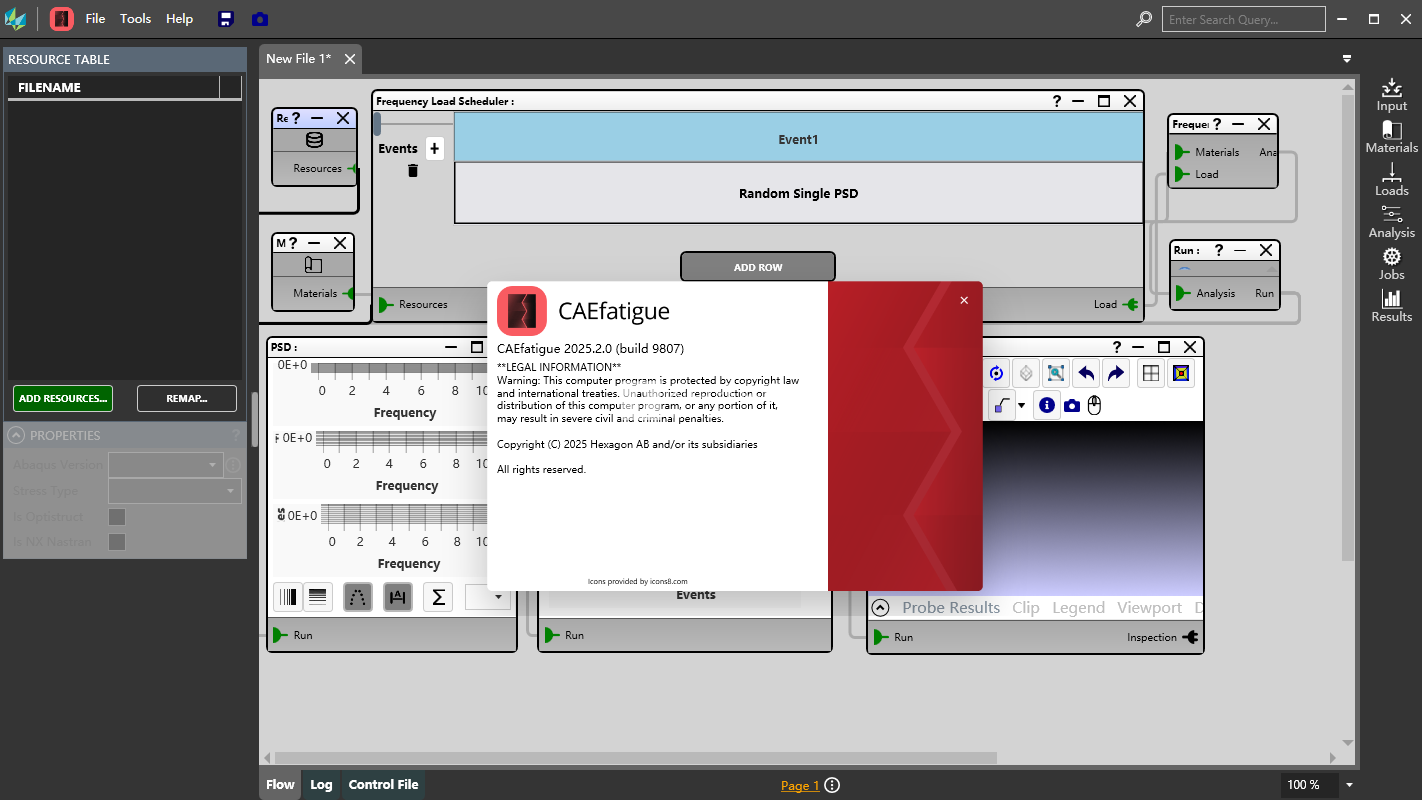
Task: Switch to the Control File tab
Action: point(383,785)
